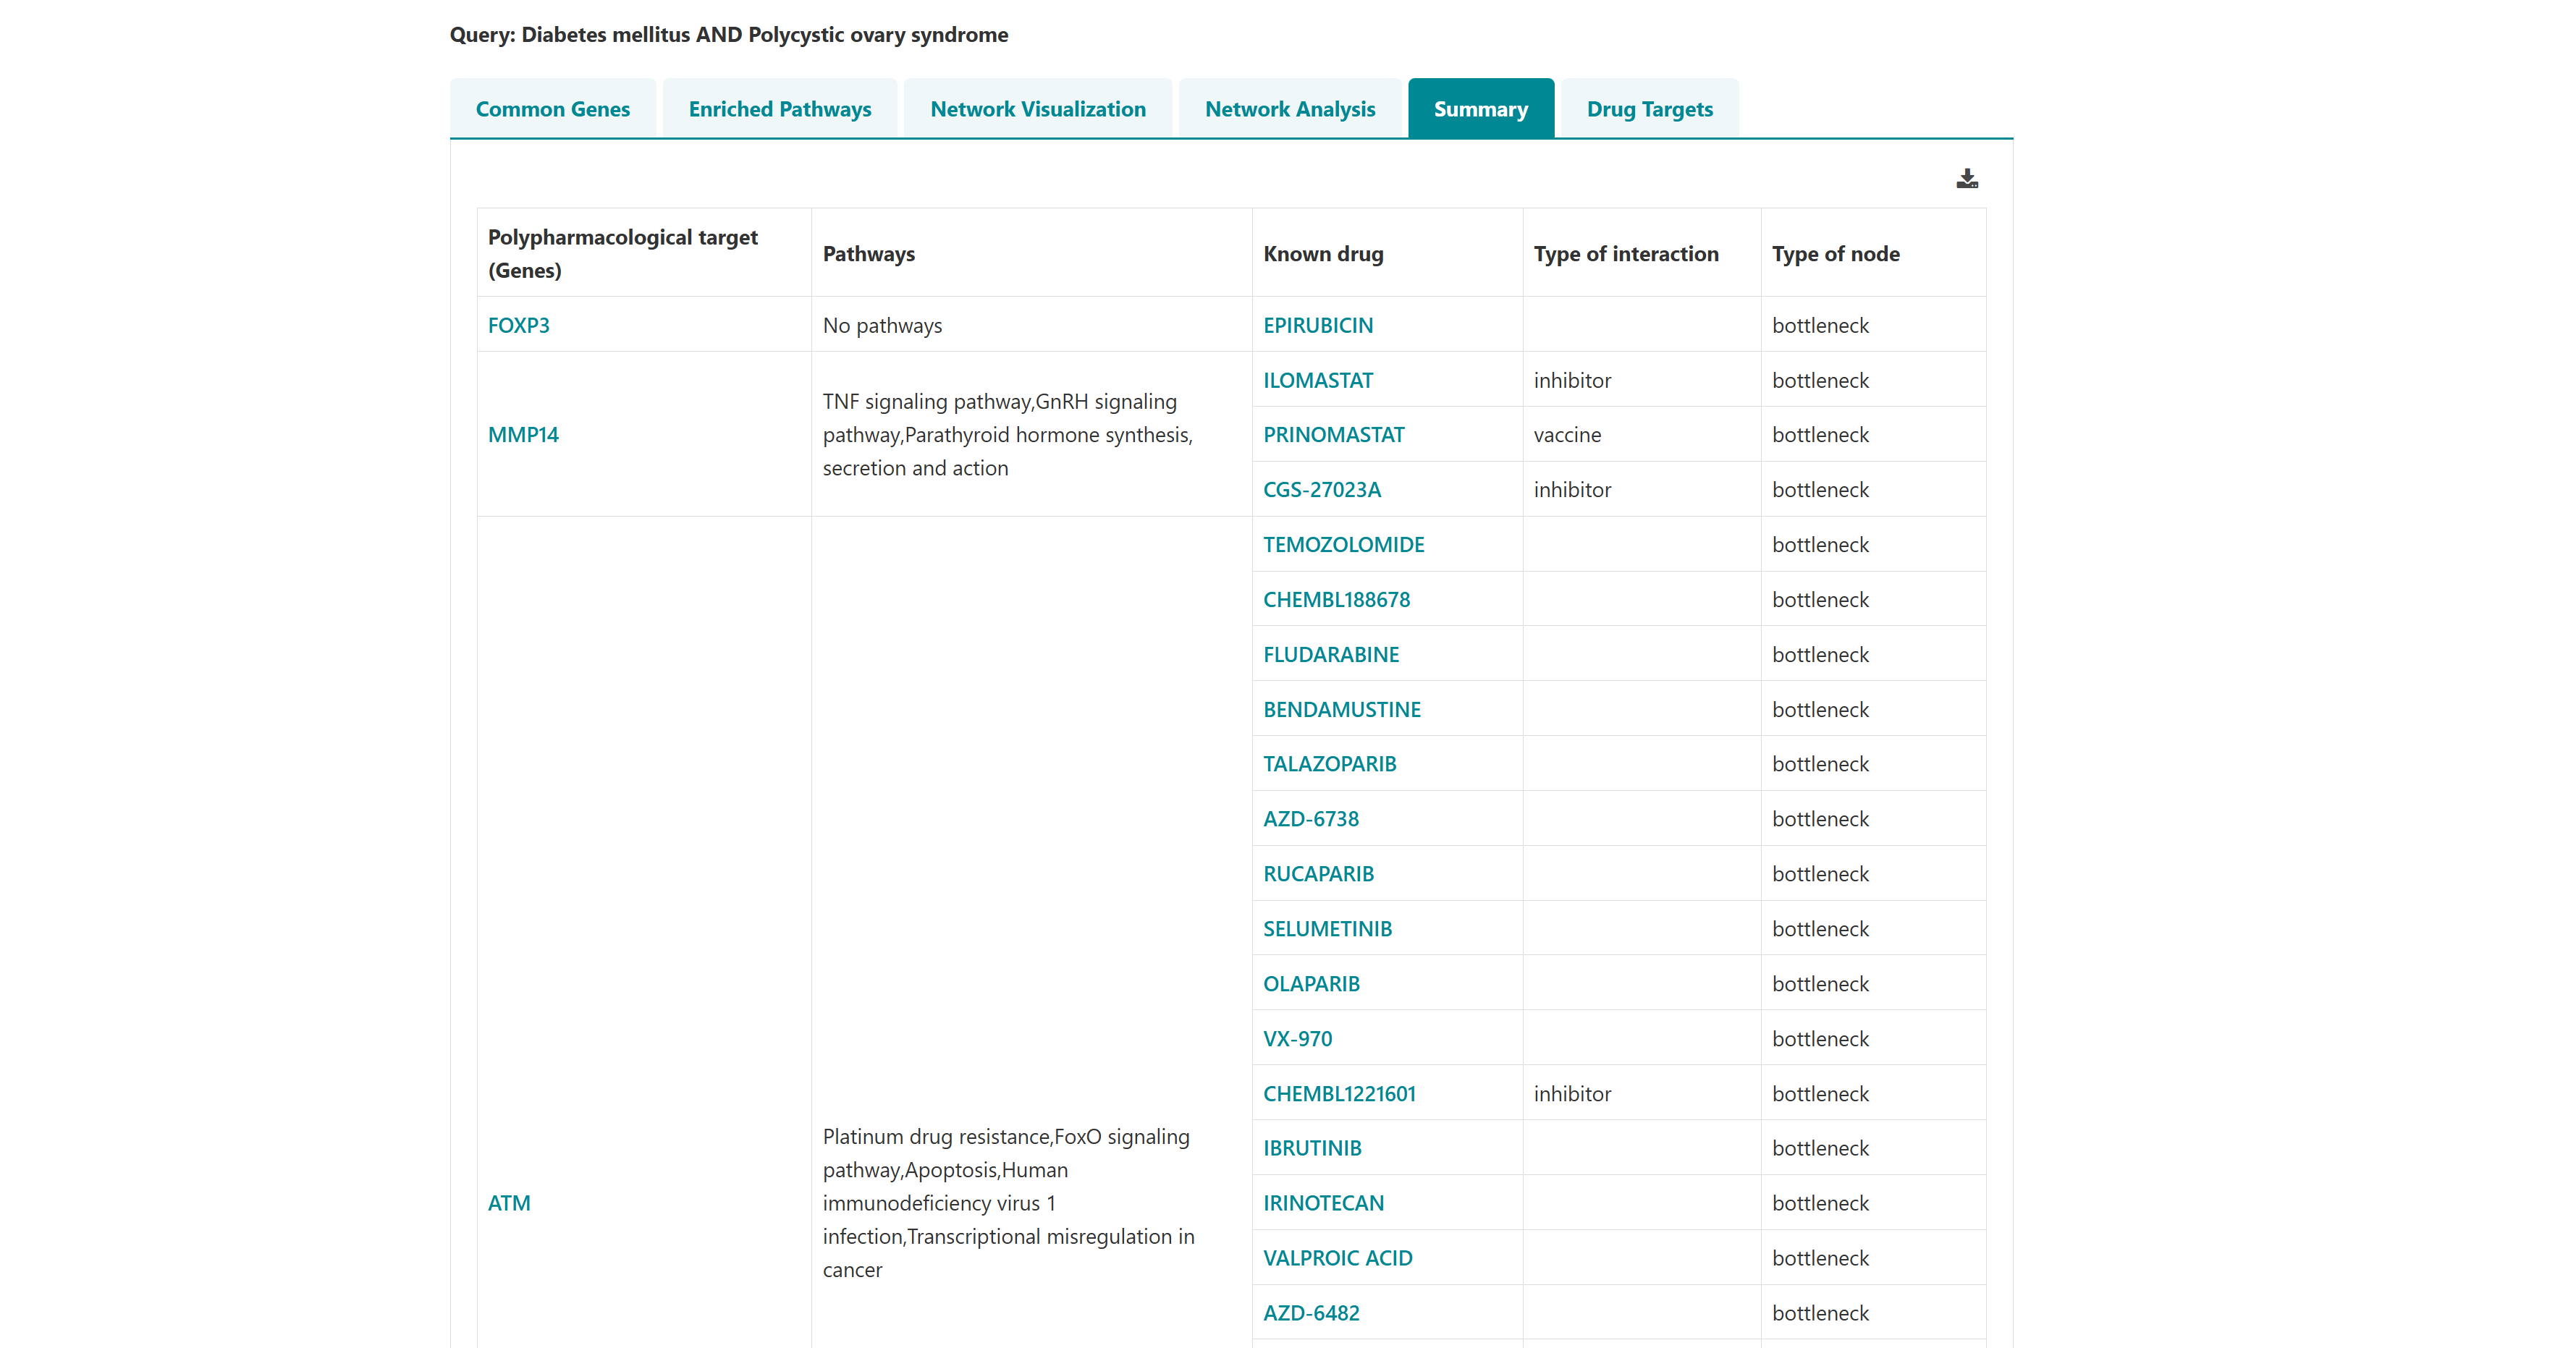
Task: Open the VALPROIC ACID link
Action: pos(1337,1258)
